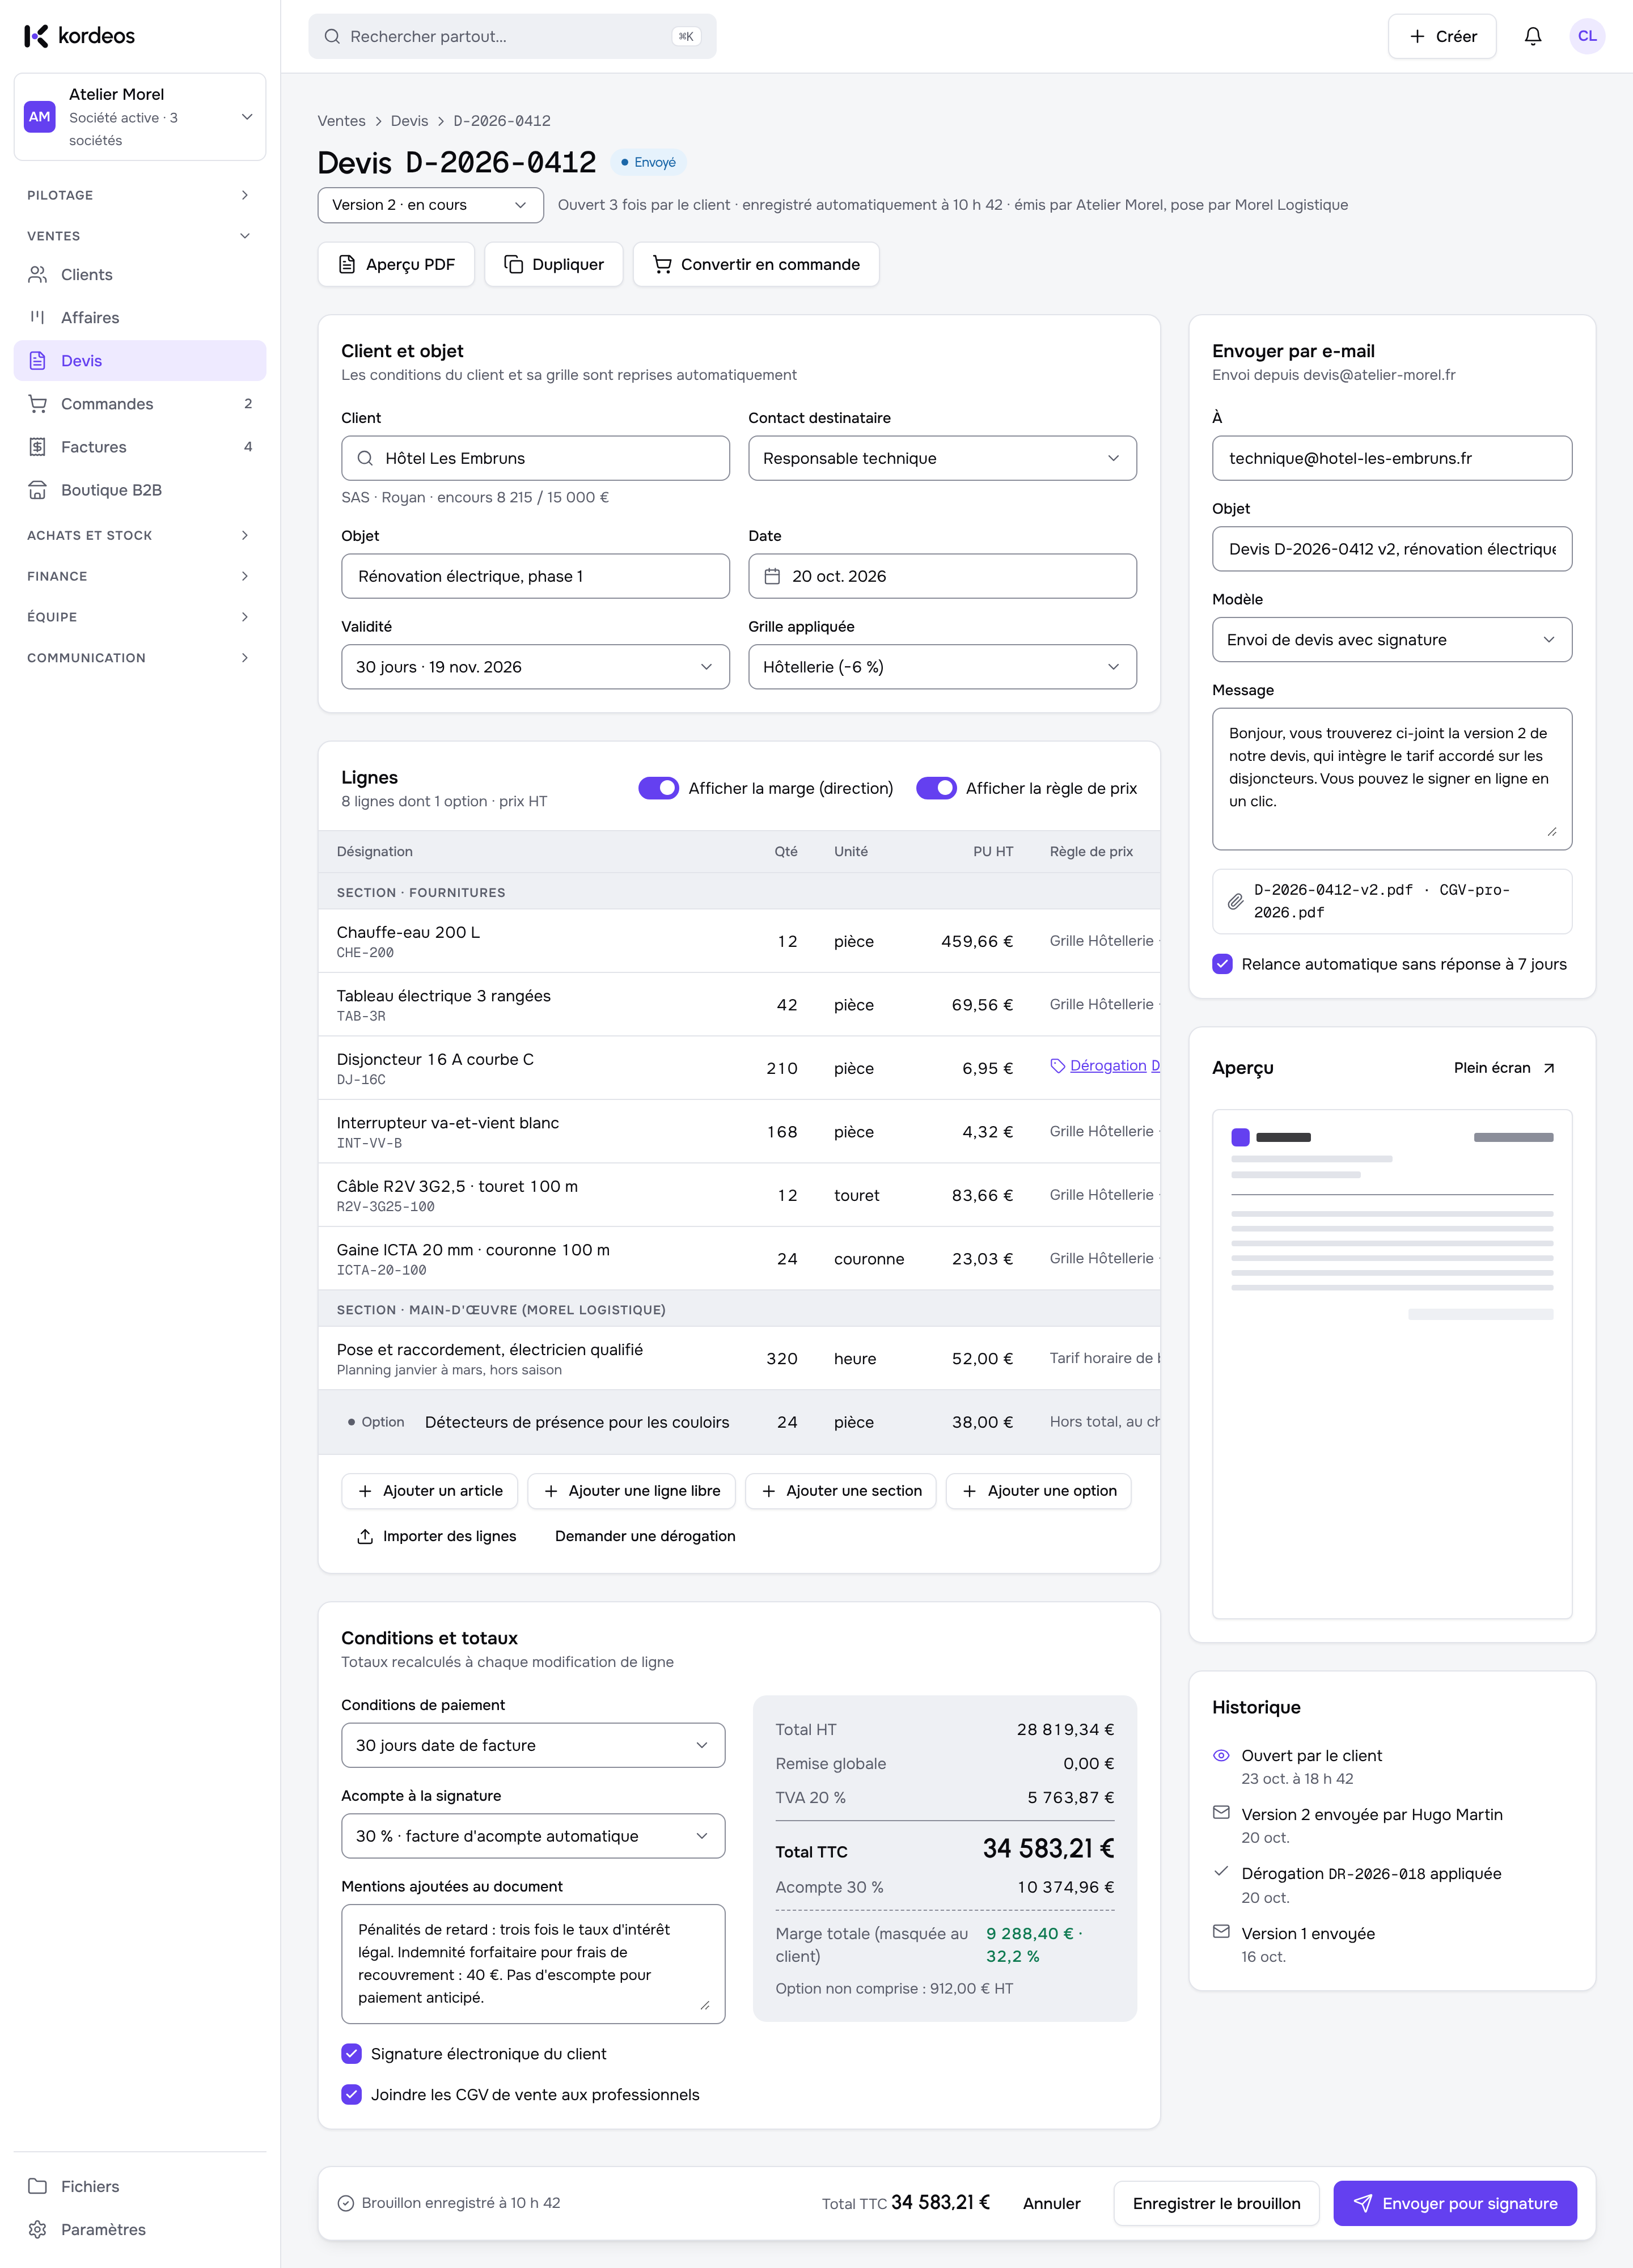The height and width of the screenshot is (2268, 1633).
Task: Open the notifications bell
Action: click(x=1532, y=36)
